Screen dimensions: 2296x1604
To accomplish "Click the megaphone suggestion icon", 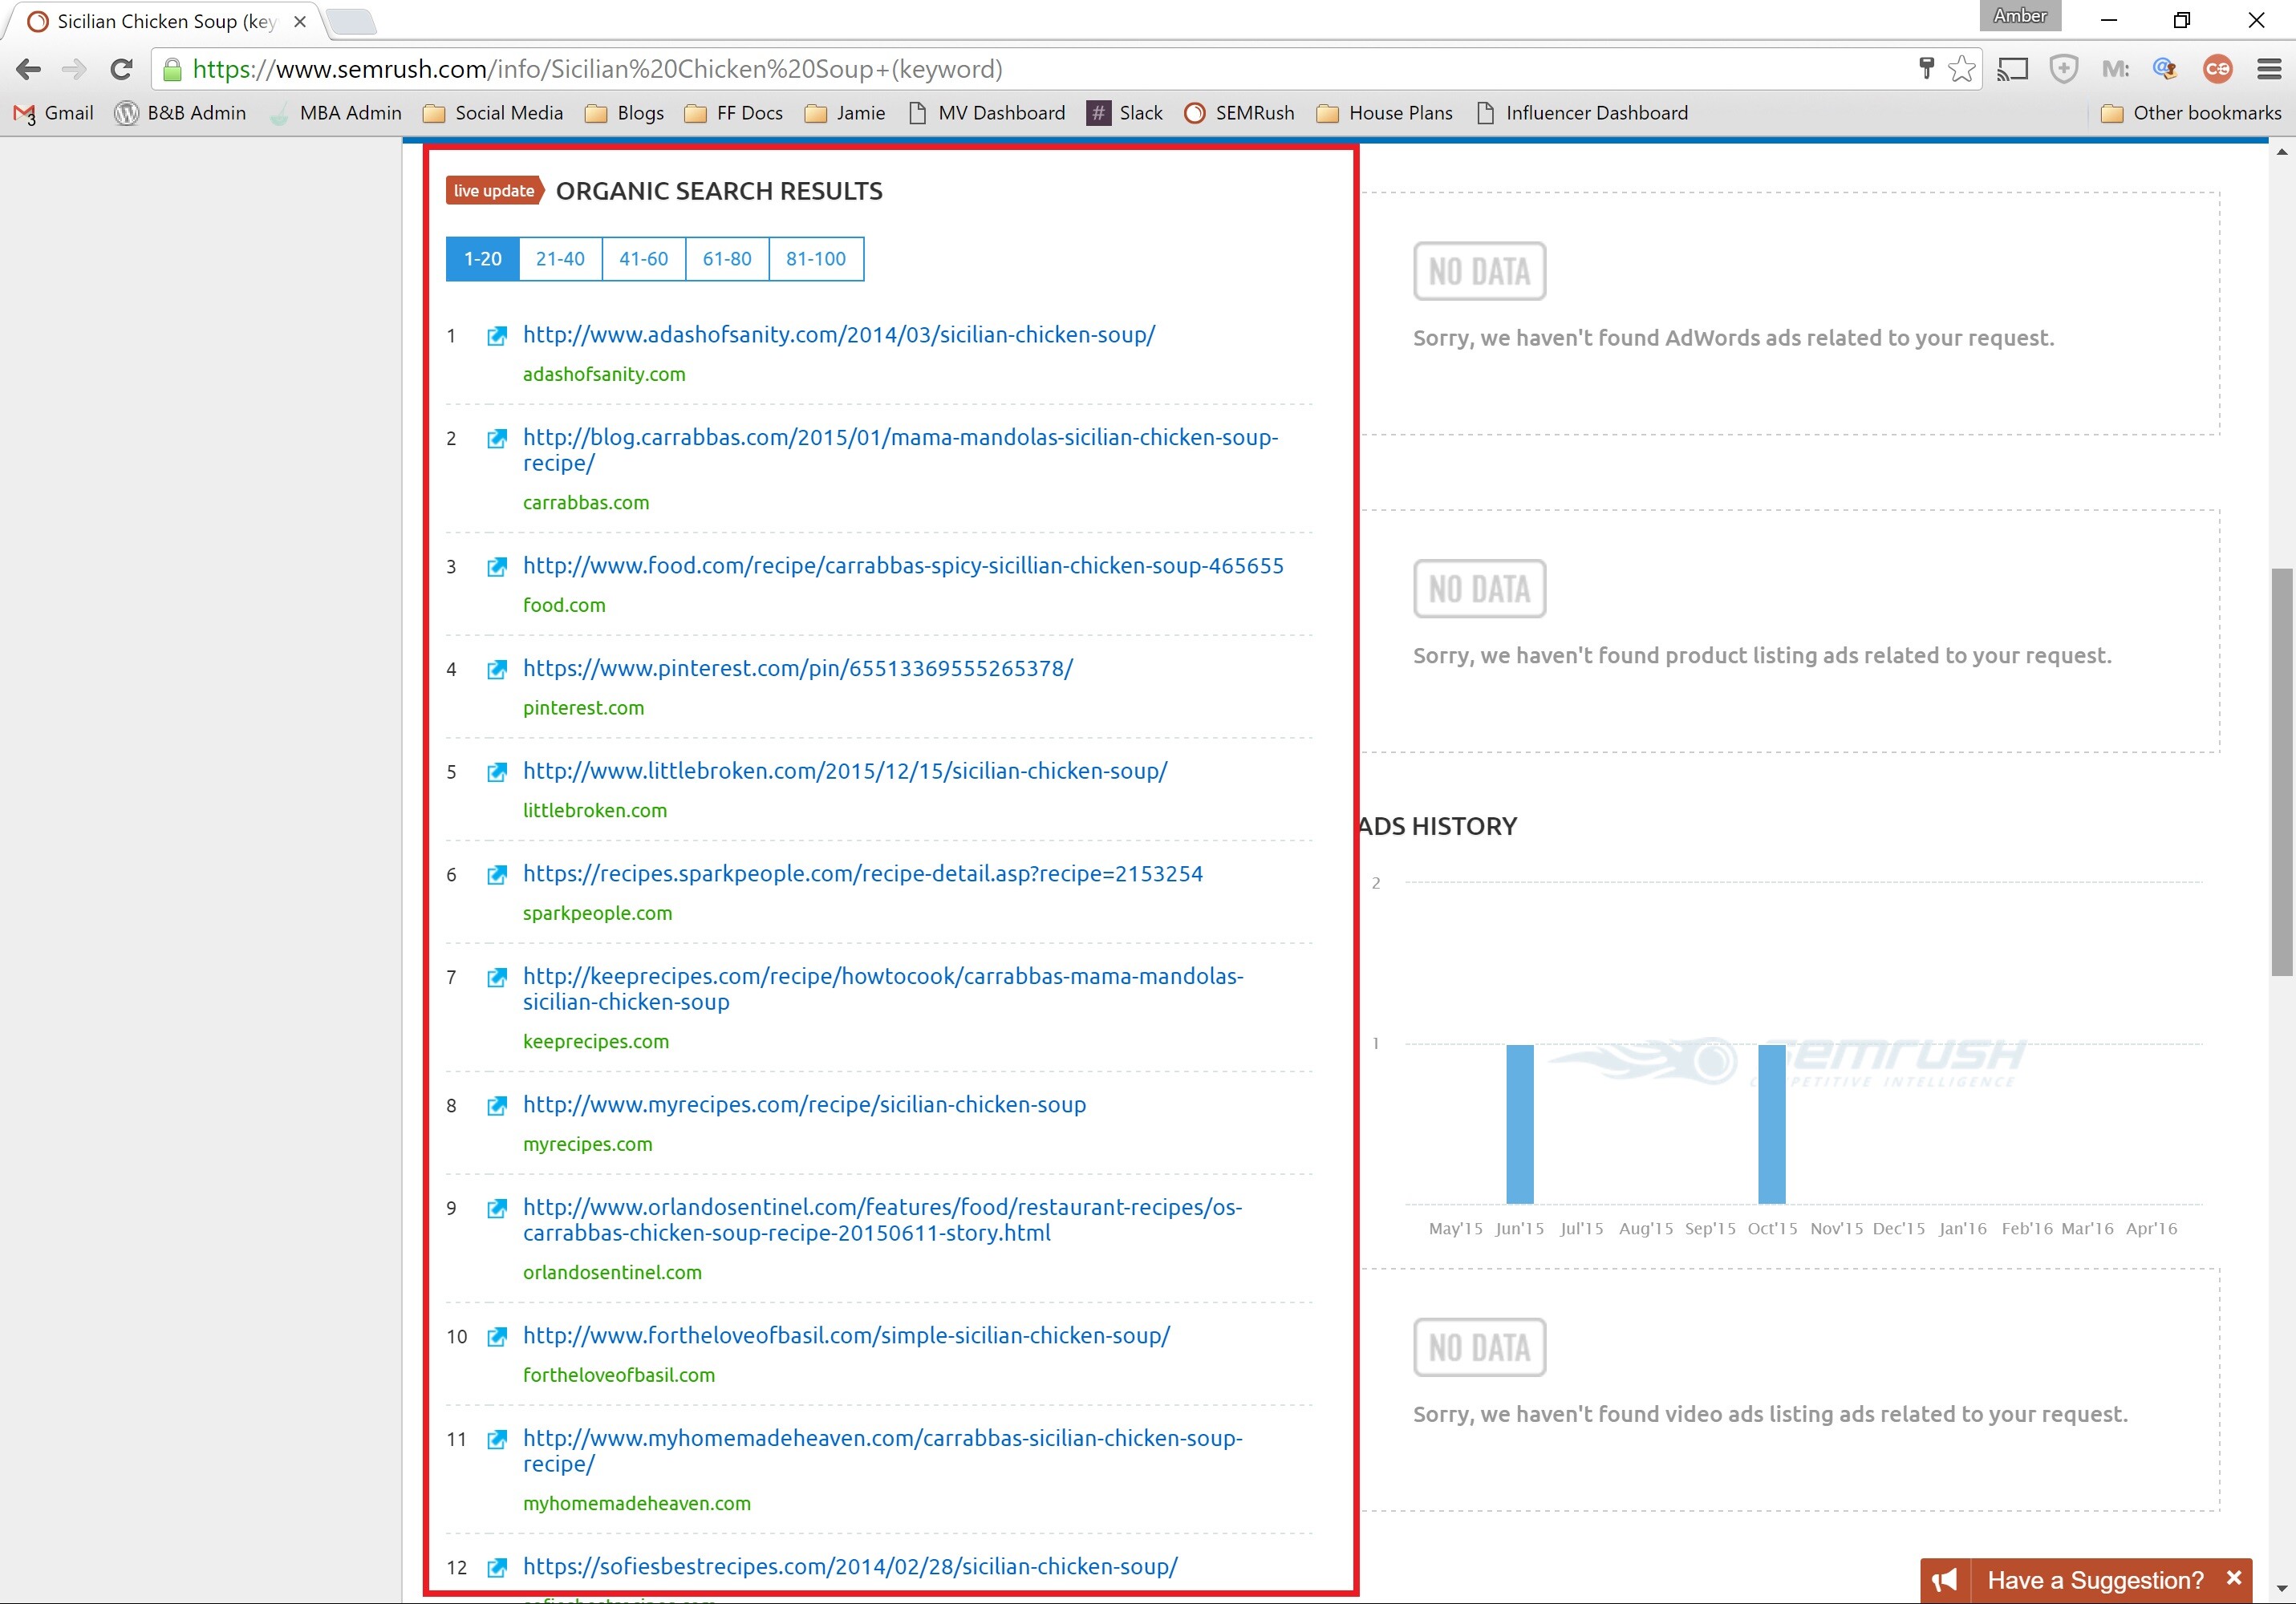I will pyautogui.click(x=1945, y=1581).
